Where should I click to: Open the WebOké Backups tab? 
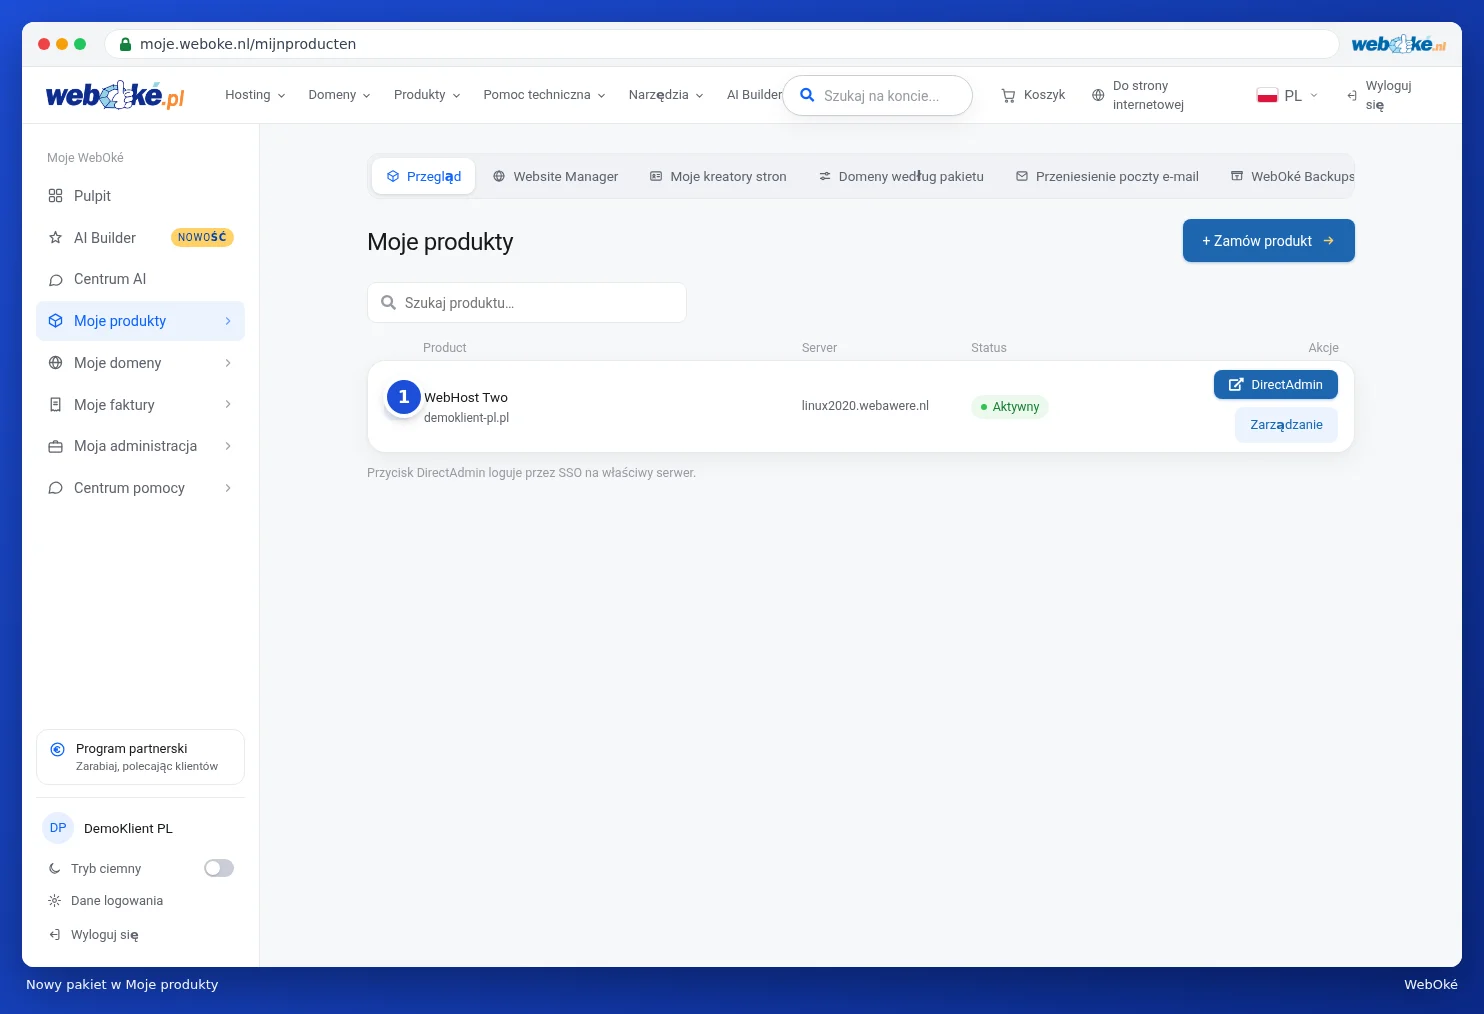(x=1292, y=176)
